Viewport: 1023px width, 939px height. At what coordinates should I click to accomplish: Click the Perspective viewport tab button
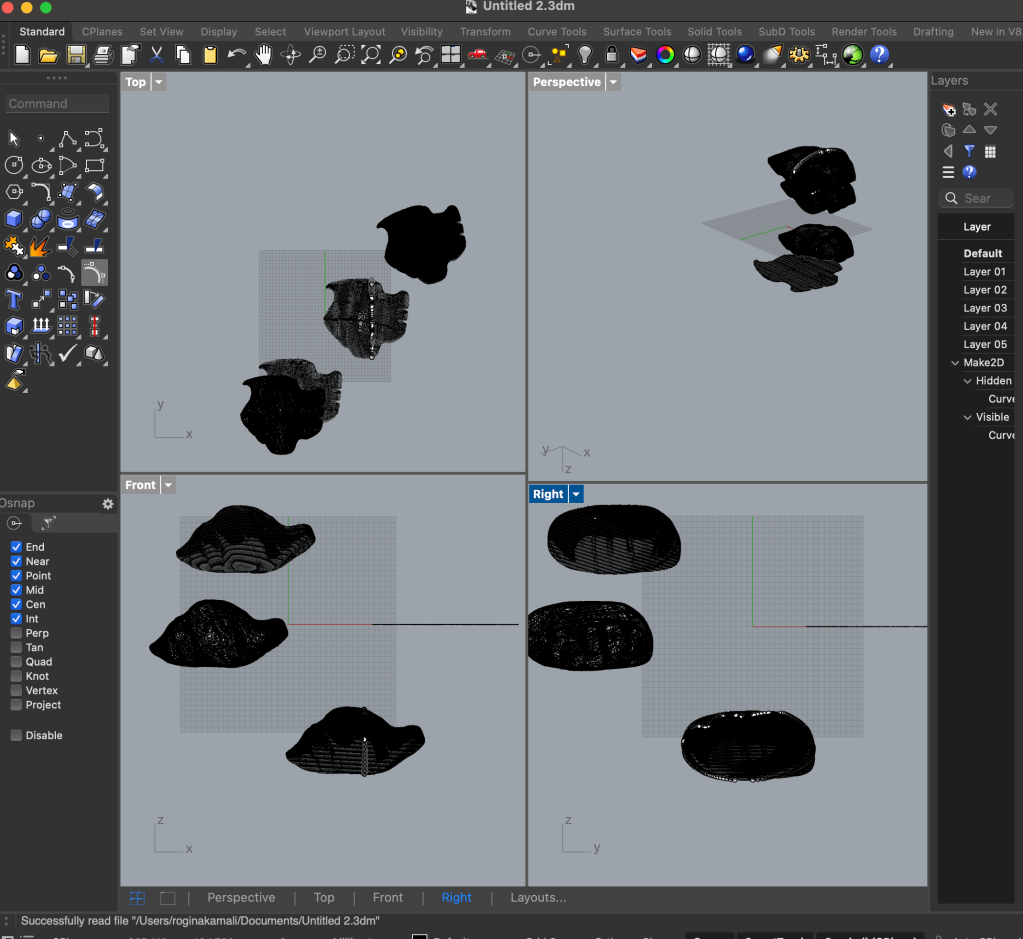pos(241,898)
